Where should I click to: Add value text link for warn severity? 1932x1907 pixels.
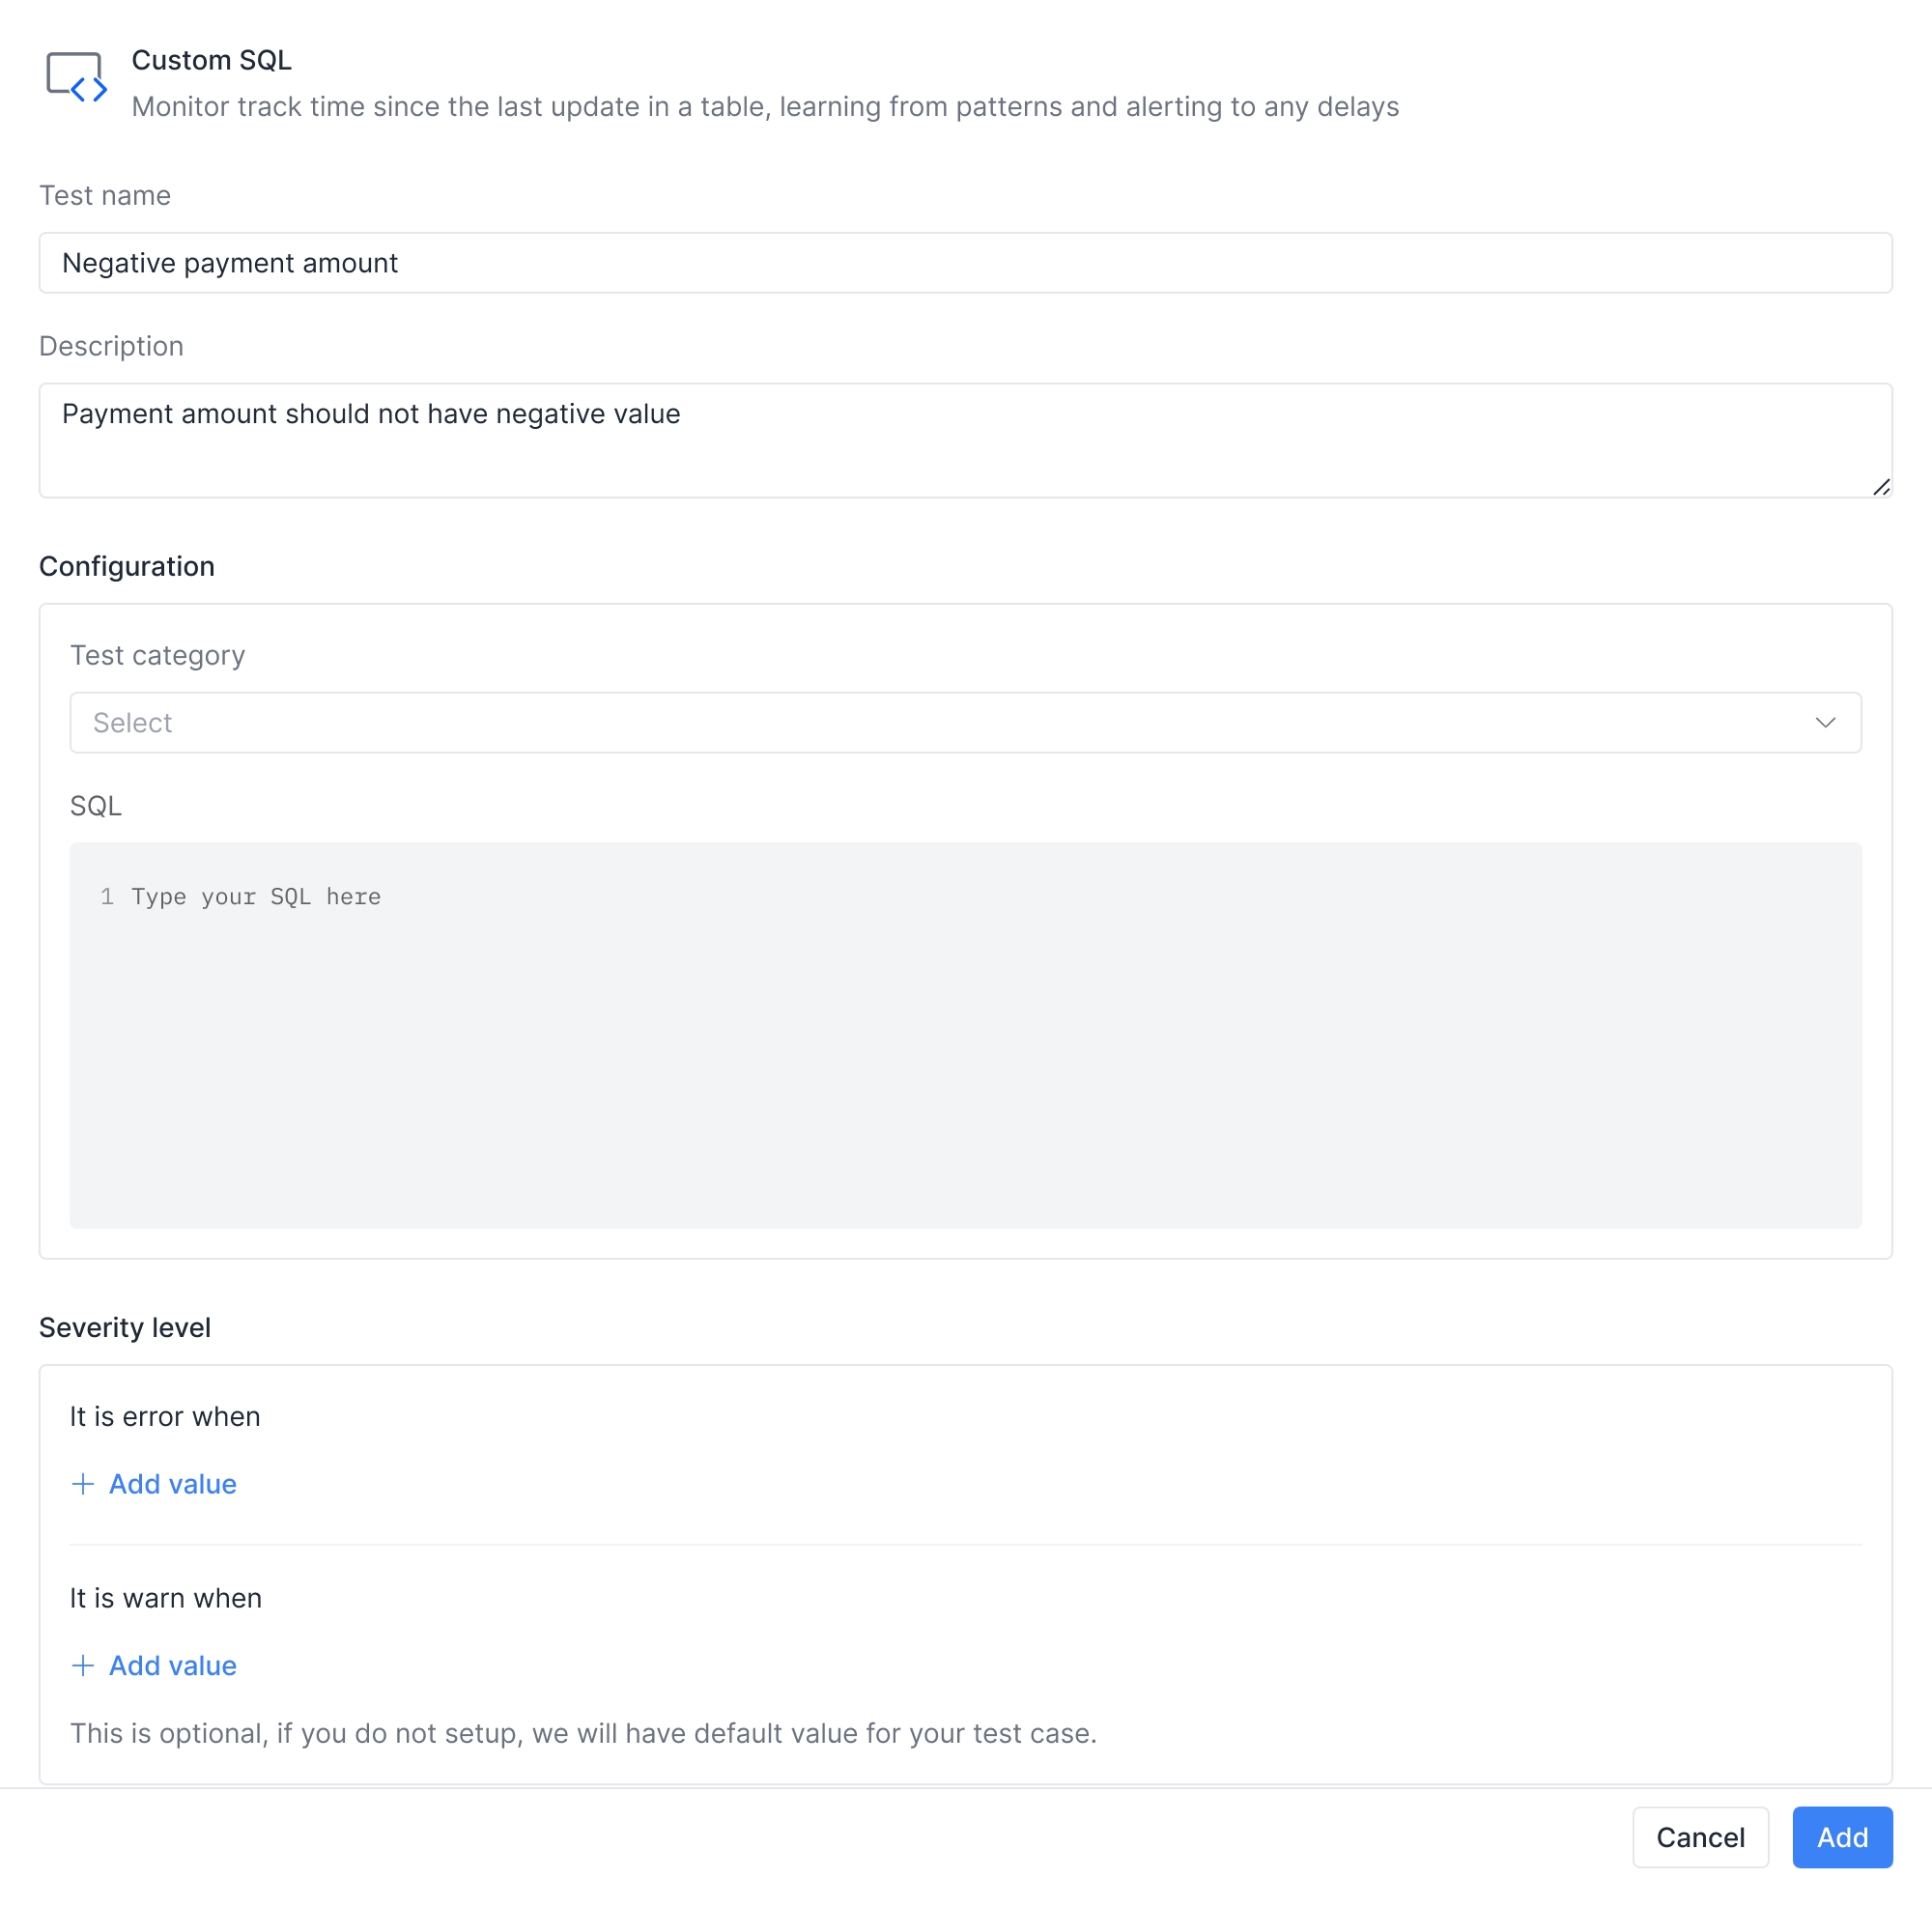click(172, 1665)
